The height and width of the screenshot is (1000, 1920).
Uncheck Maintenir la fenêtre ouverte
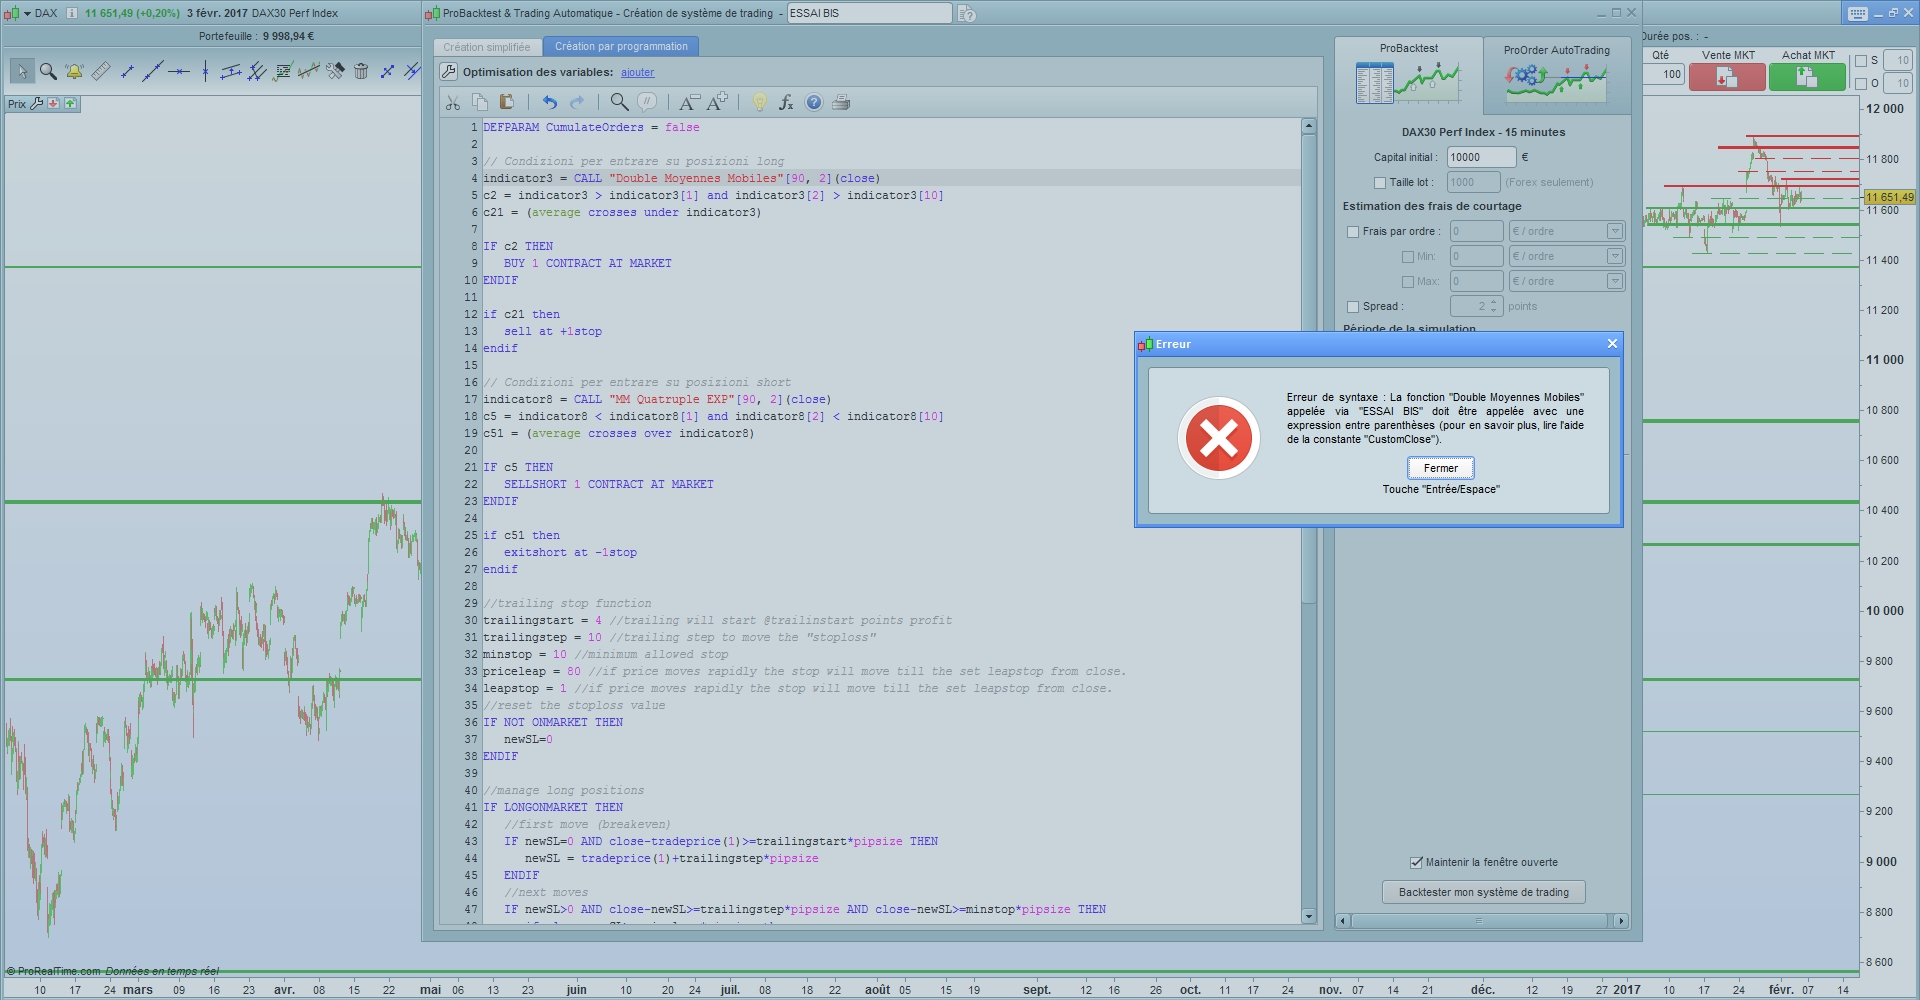1416,862
